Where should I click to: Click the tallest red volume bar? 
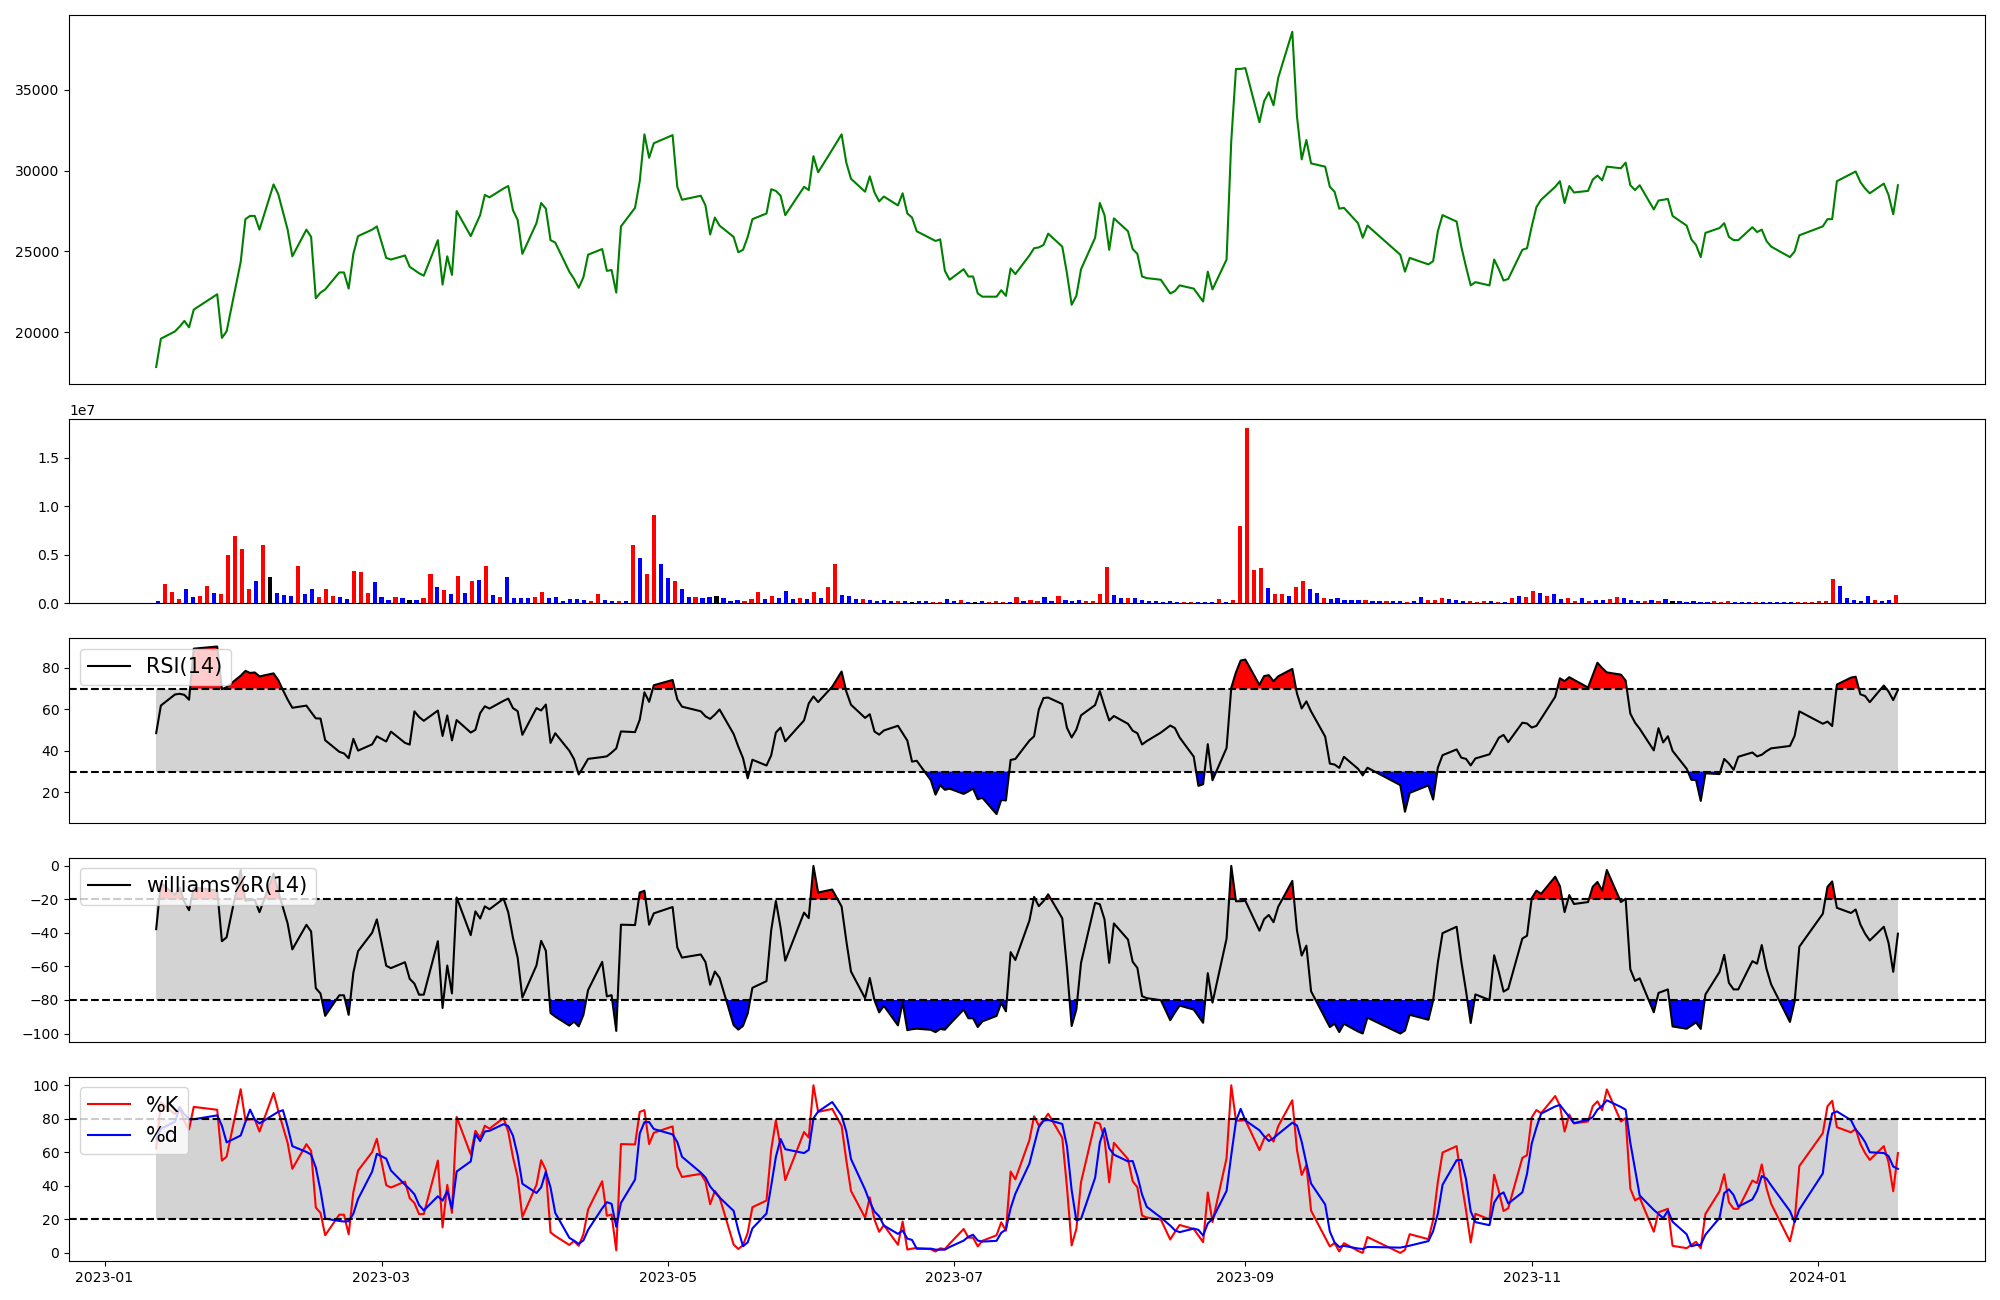pos(1247,516)
